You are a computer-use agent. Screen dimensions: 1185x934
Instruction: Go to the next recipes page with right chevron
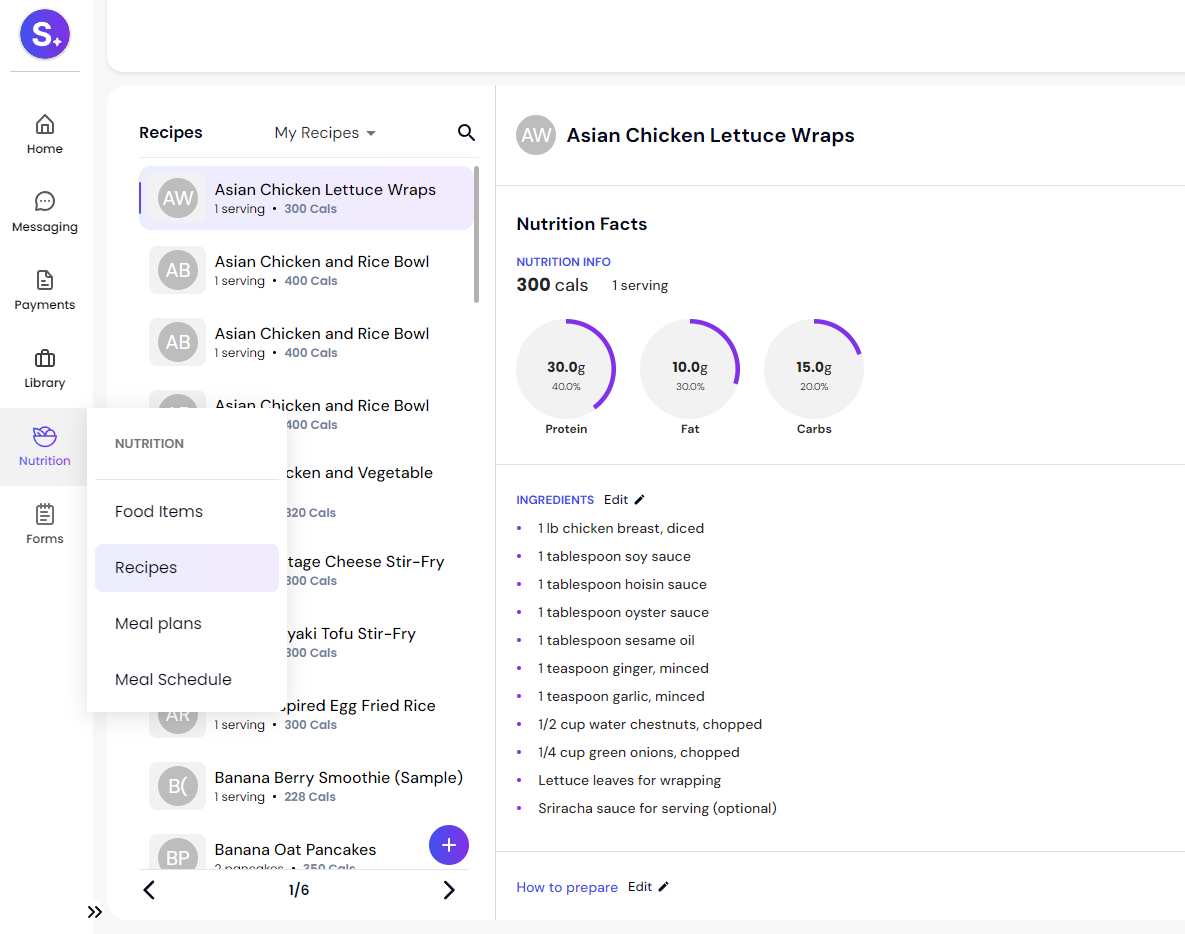click(x=448, y=889)
